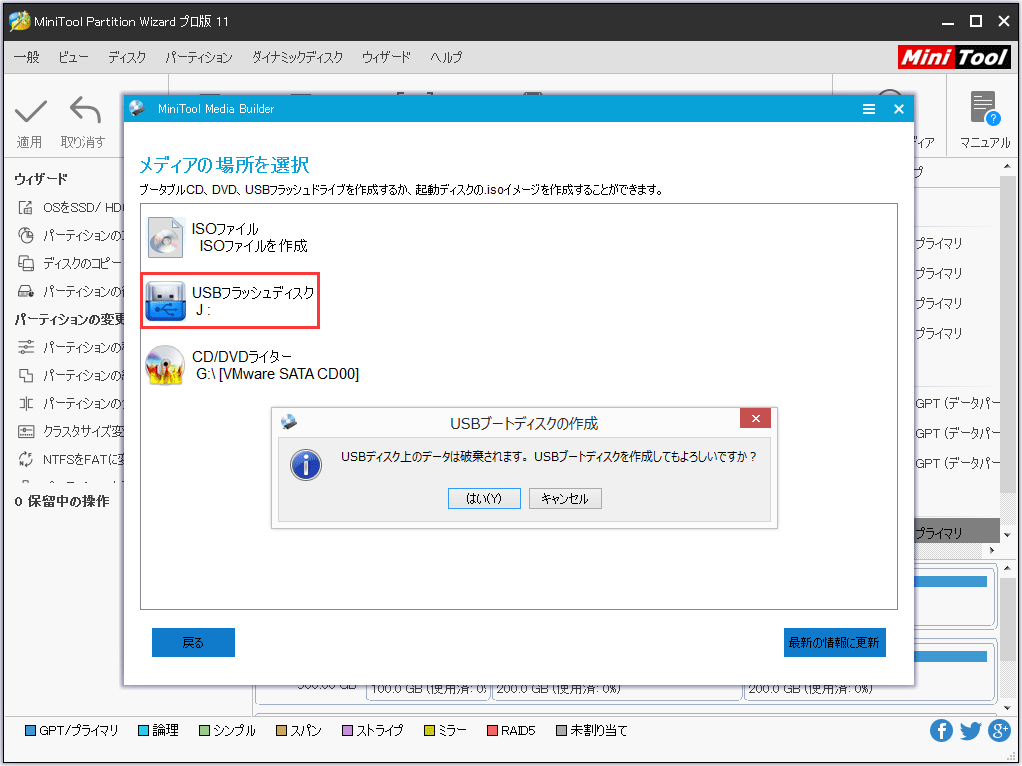1022x766 pixels.
Task: Click the スパン legend swatch
Action: [x=281, y=731]
